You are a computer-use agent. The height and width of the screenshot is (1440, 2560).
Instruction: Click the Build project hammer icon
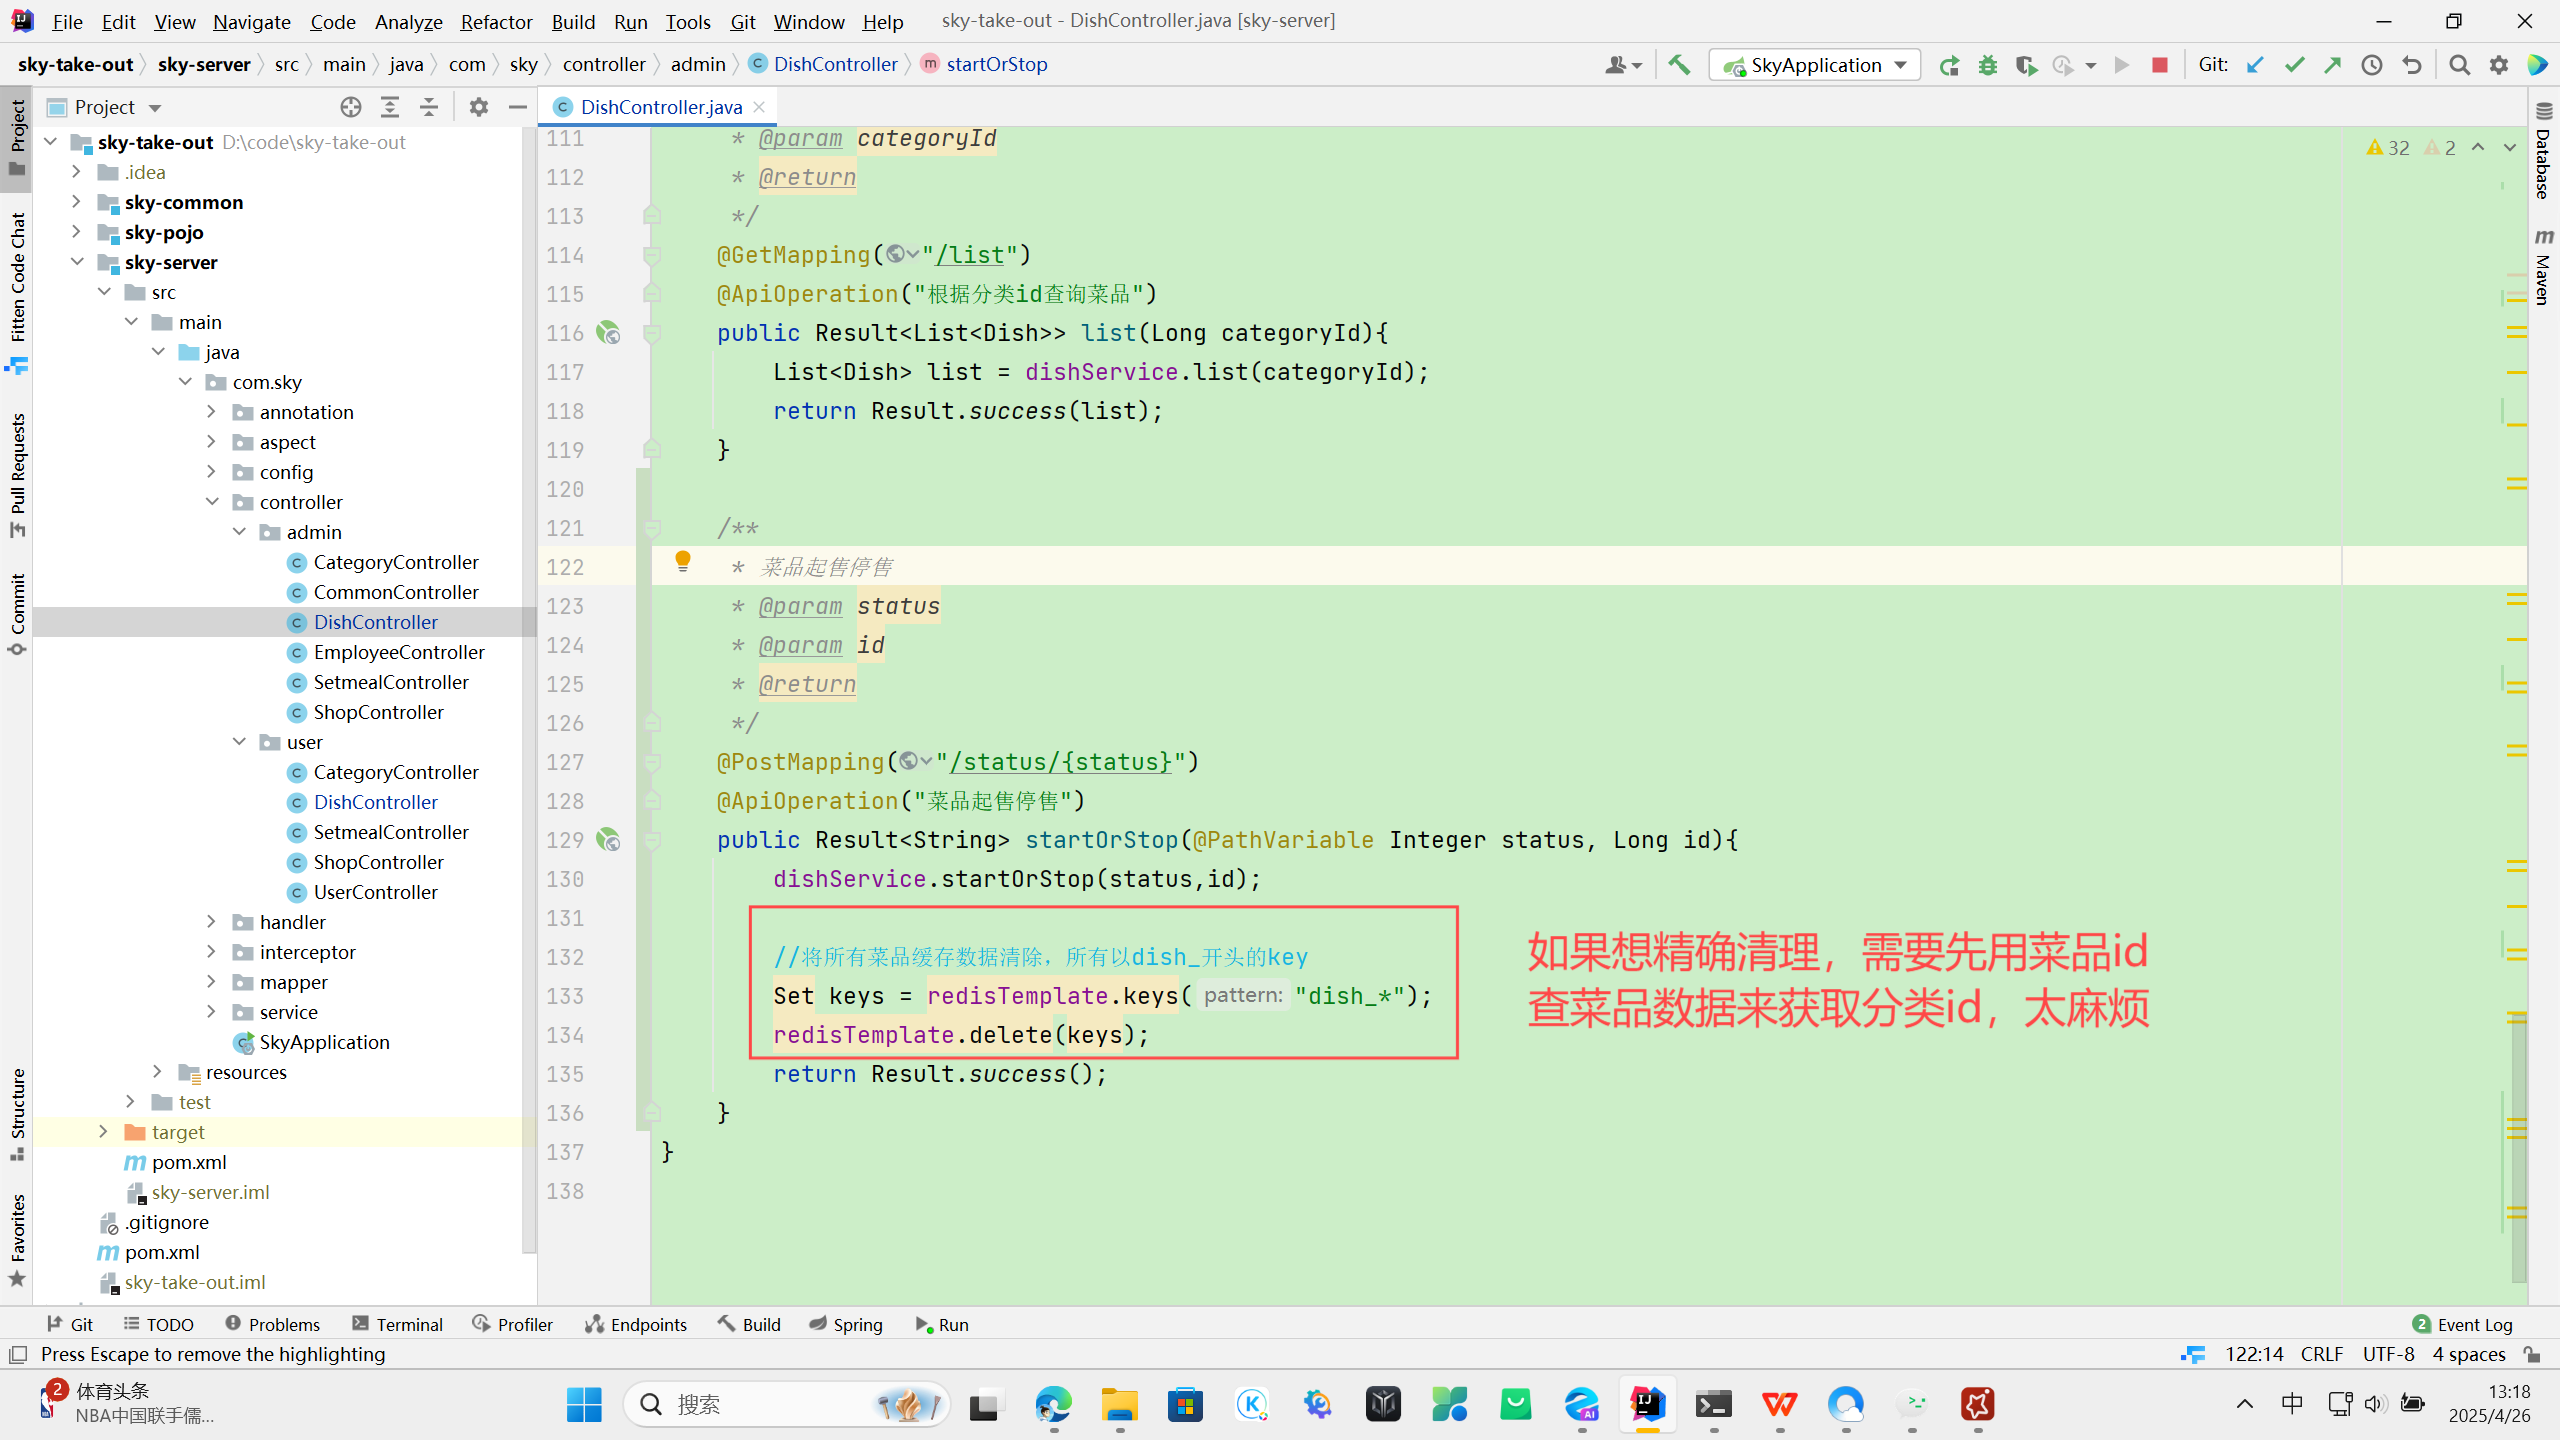(x=1679, y=65)
